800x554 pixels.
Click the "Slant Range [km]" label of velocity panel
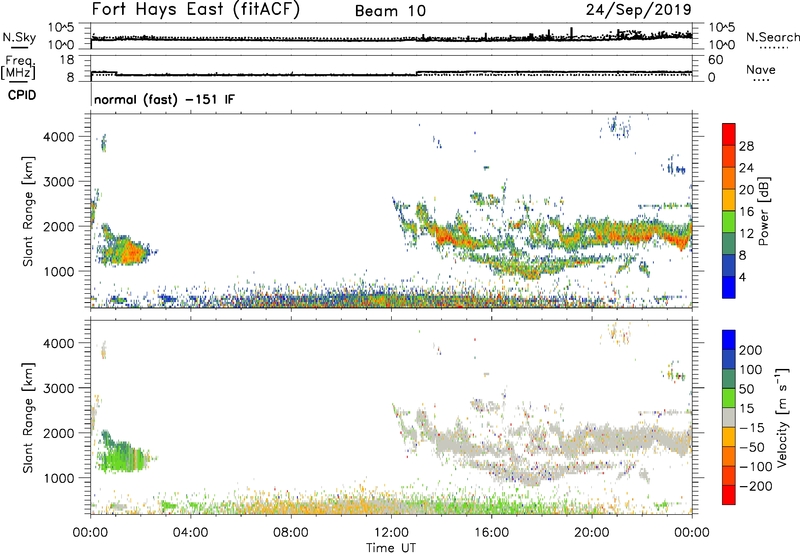point(28,418)
